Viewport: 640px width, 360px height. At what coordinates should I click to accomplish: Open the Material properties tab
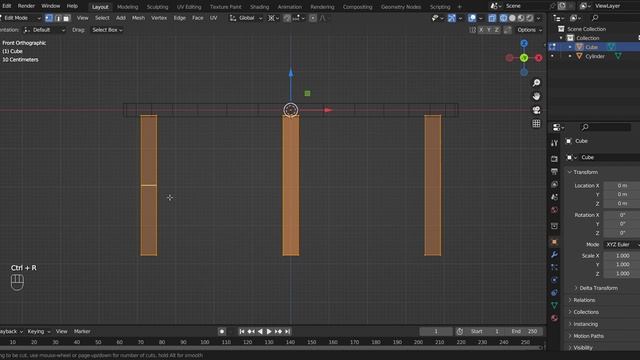(x=554, y=318)
